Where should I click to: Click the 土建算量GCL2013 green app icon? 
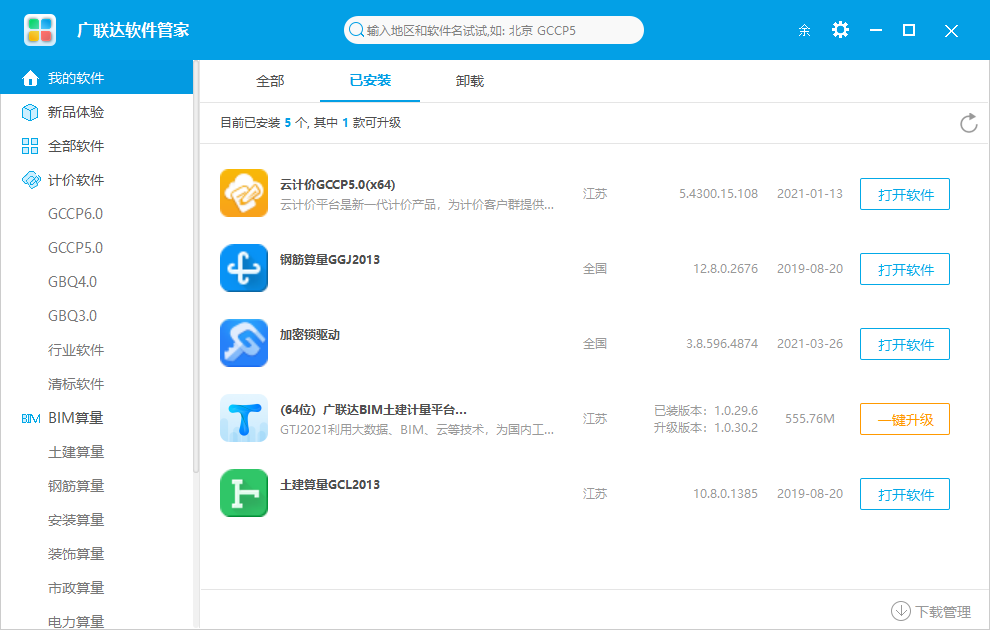tap(244, 493)
